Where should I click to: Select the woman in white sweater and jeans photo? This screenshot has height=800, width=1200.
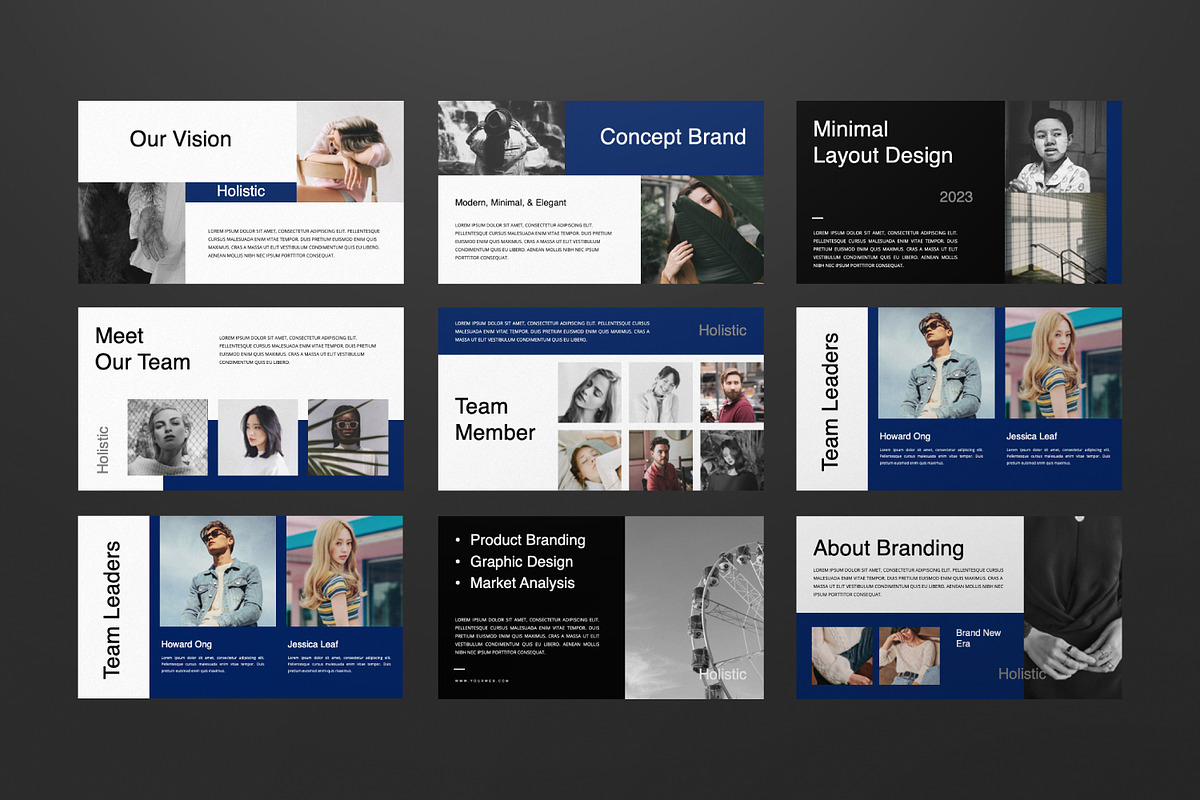tap(909, 656)
